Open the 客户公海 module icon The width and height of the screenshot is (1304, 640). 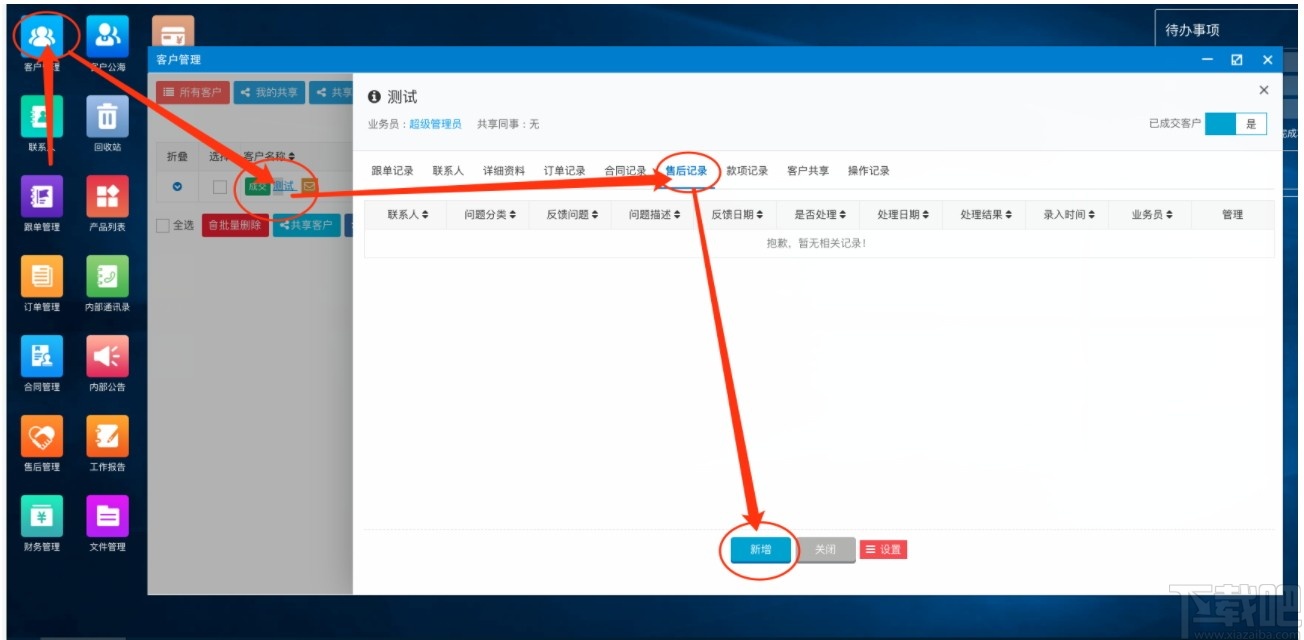[109, 36]
